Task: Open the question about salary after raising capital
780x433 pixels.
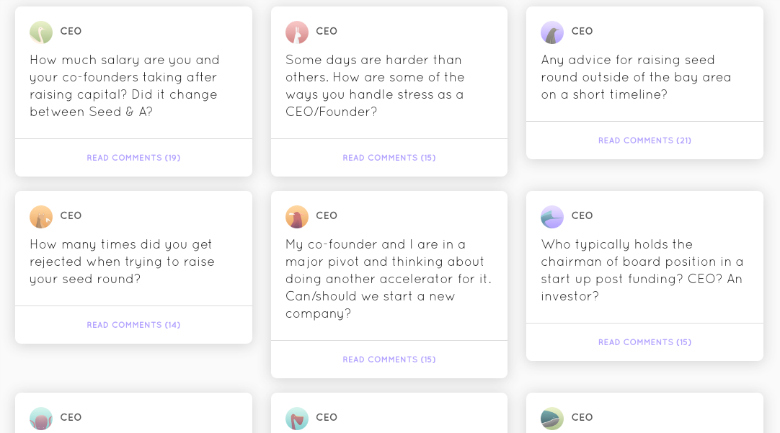Action: point(124,86)
